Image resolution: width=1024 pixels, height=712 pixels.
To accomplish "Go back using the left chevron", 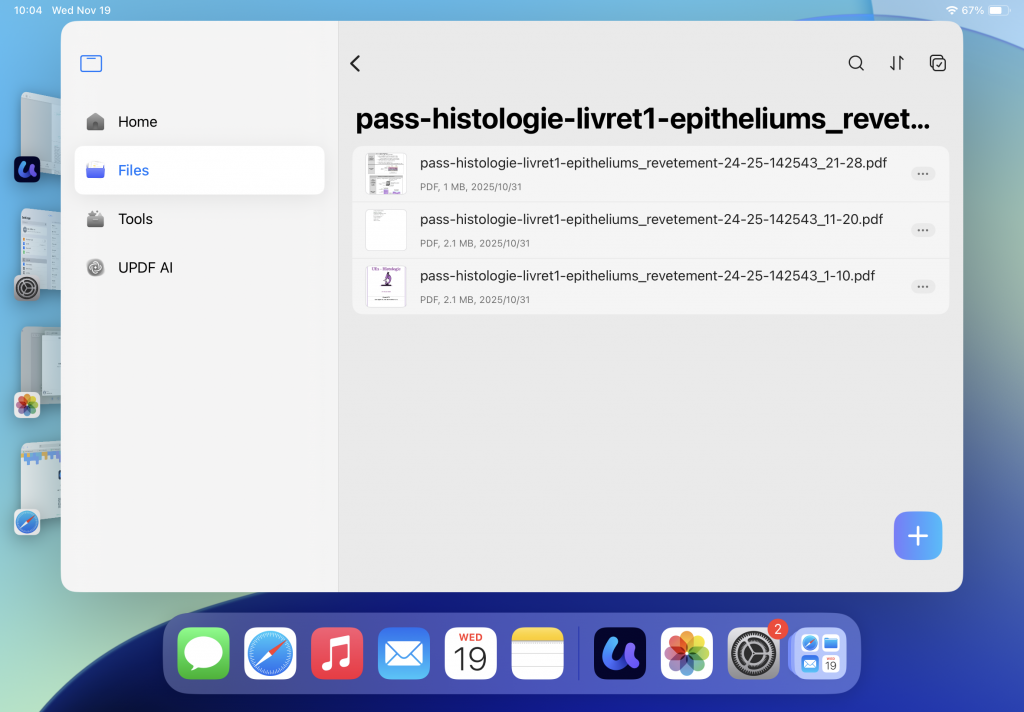I will coord(355,63).
